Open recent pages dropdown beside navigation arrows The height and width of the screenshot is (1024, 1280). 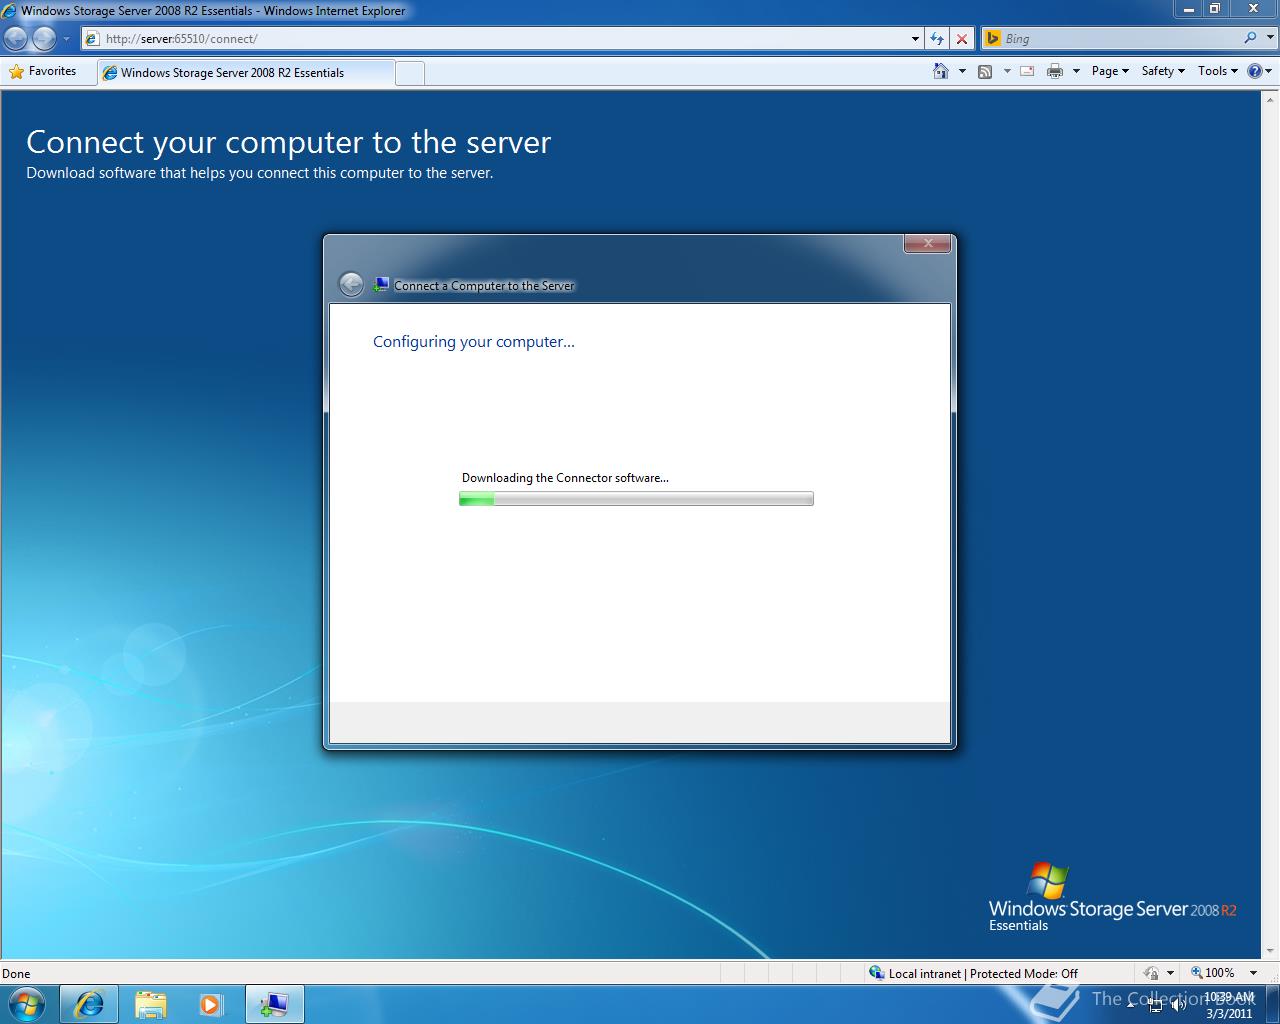(66, 39)
